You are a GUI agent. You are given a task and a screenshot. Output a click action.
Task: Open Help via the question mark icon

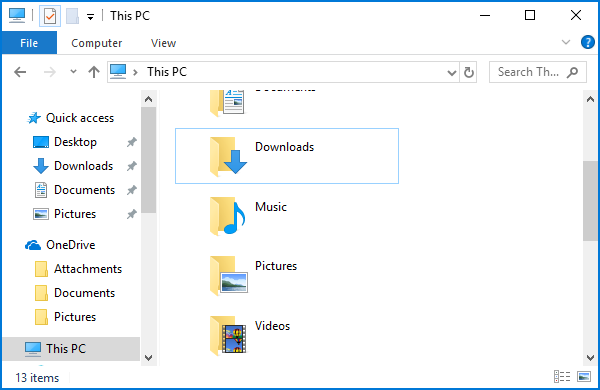587,42
